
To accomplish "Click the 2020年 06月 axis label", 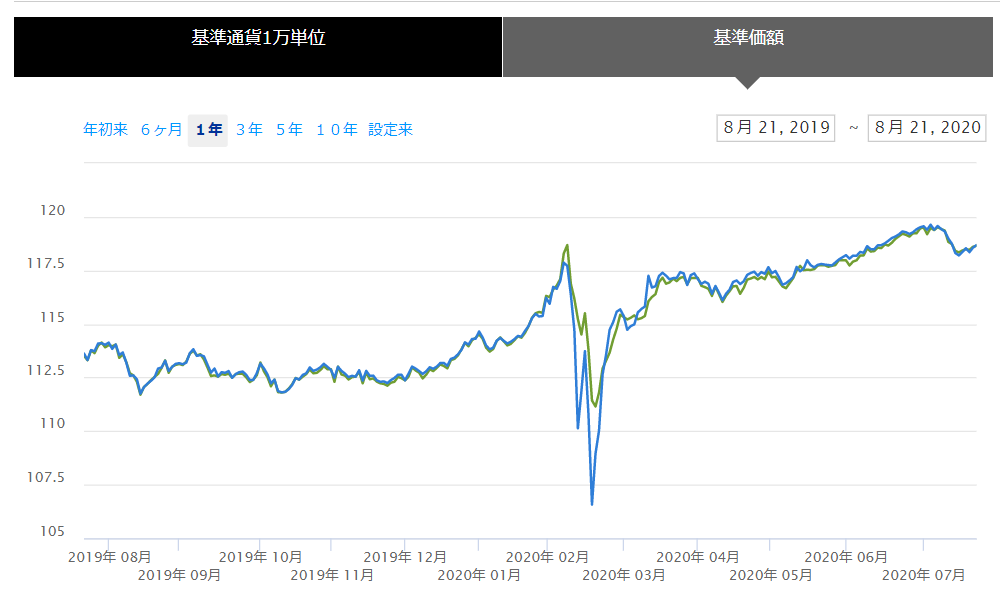I will (846, 557).
